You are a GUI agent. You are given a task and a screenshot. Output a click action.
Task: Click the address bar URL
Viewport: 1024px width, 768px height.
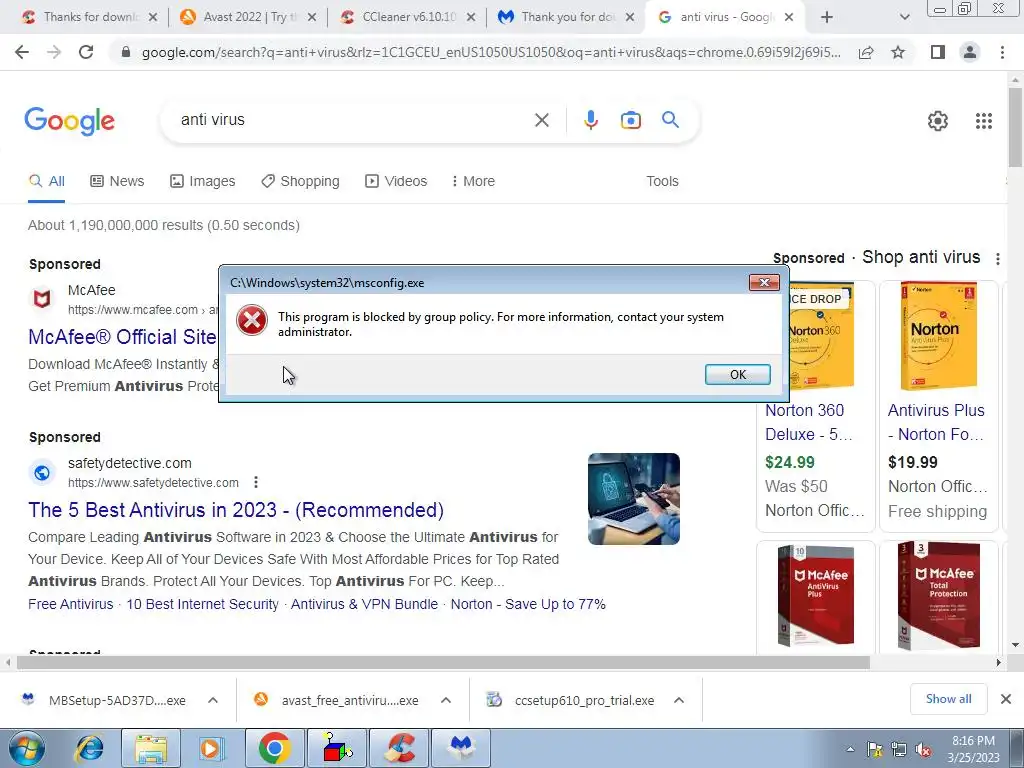[491, 52]
